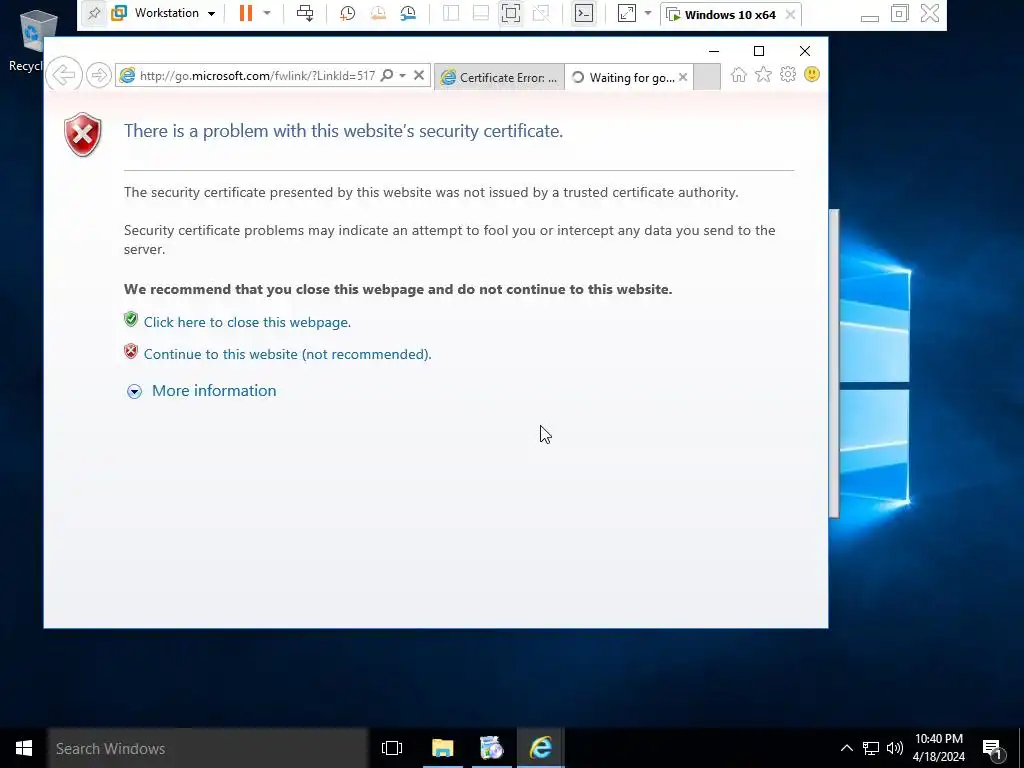1024x768 pixels.
Task: Take a snapshot of the virtual machine
Action: [x=347, y=14]
